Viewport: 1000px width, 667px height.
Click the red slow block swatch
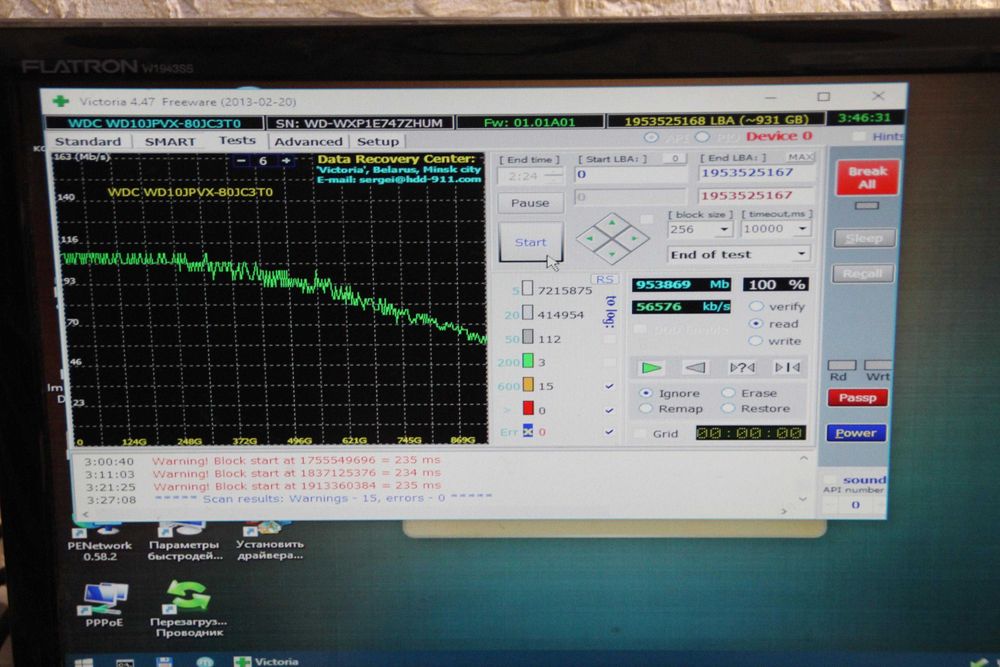tap(528, 409)
